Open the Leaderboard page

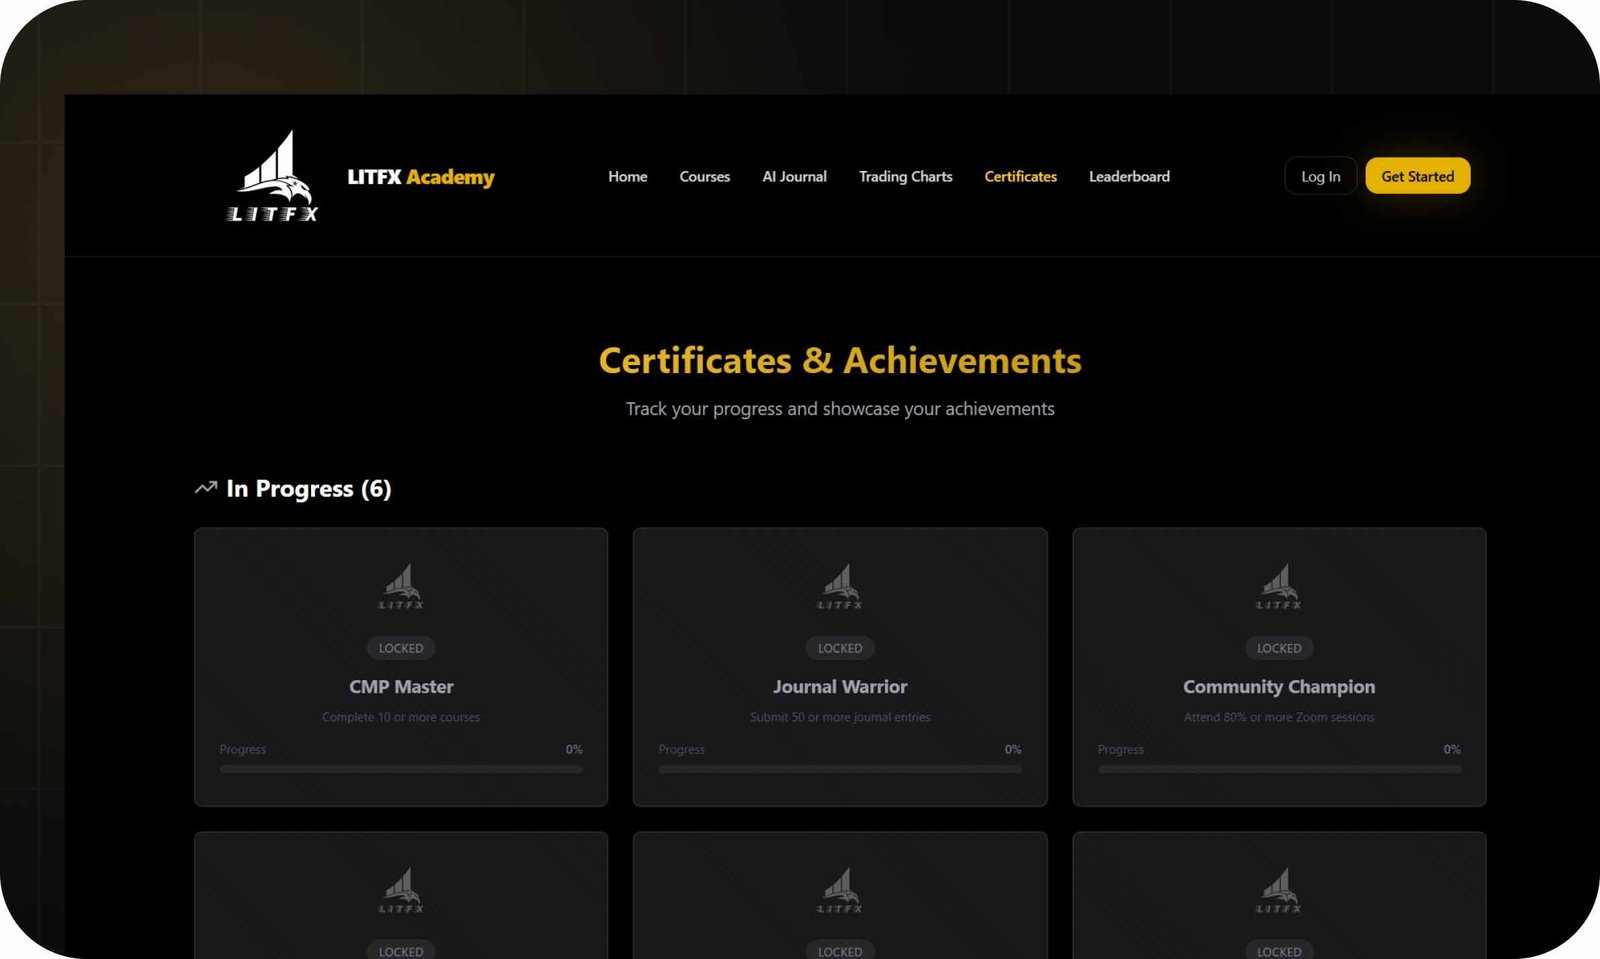pos(1130,176)
